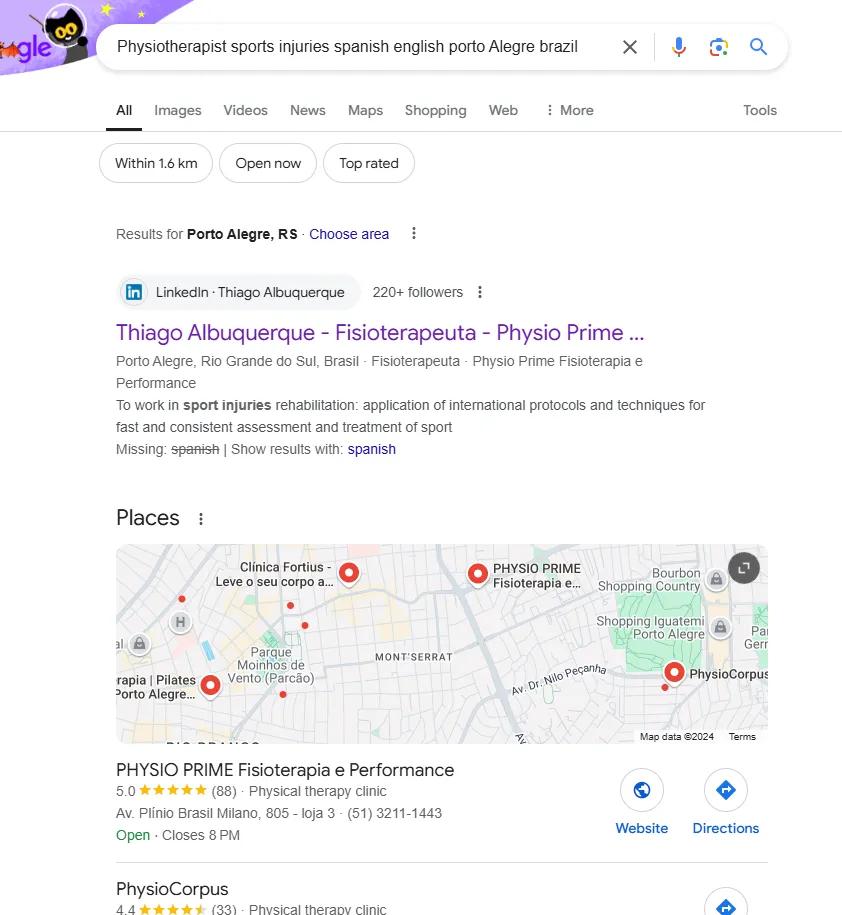The width and height of the screenshot is (842, 915).
Task: Open three-dot menu beside 220+ followers
Action: (x=480, y=292)
